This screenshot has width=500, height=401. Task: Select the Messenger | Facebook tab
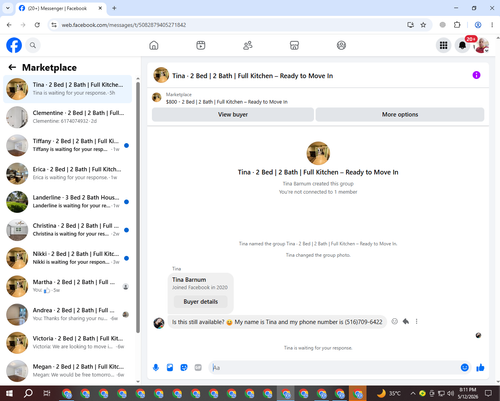61,8
